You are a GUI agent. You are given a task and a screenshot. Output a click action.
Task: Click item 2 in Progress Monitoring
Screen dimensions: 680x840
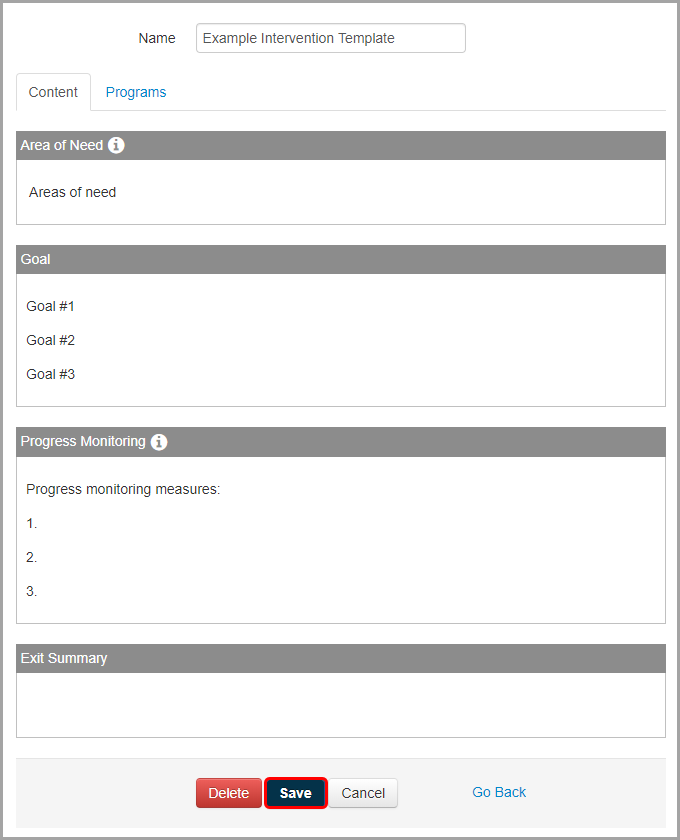click(x=32, y=557)
